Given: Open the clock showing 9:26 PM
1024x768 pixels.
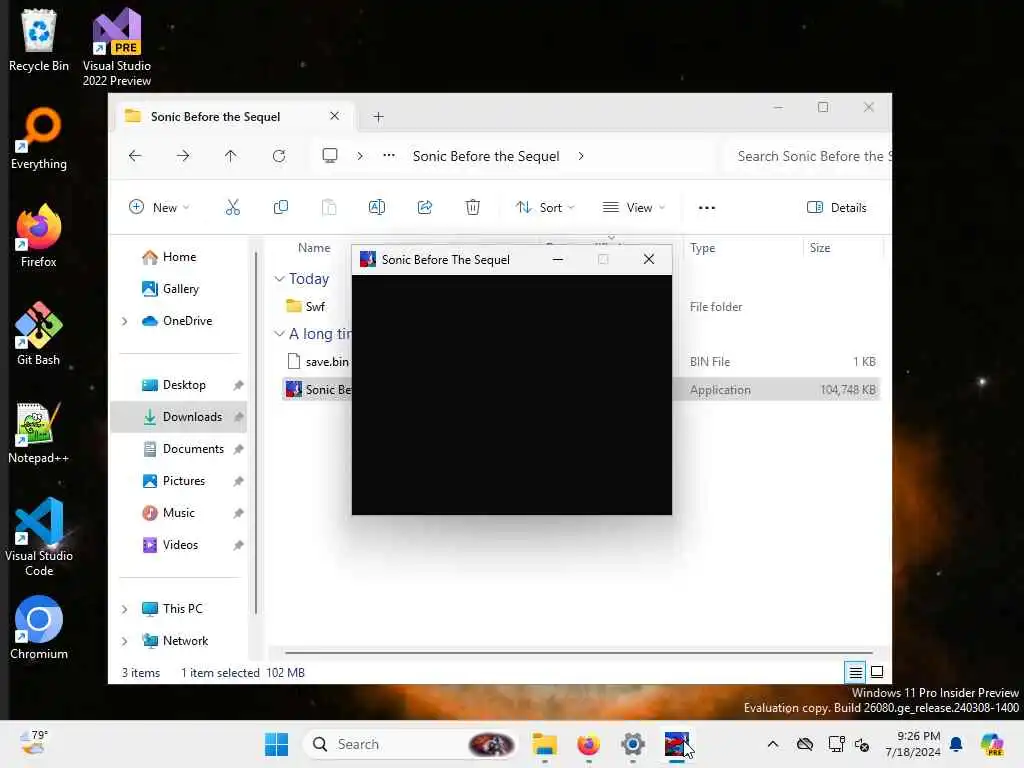Looking at the screenshot, I should click(x=913, y=744).
